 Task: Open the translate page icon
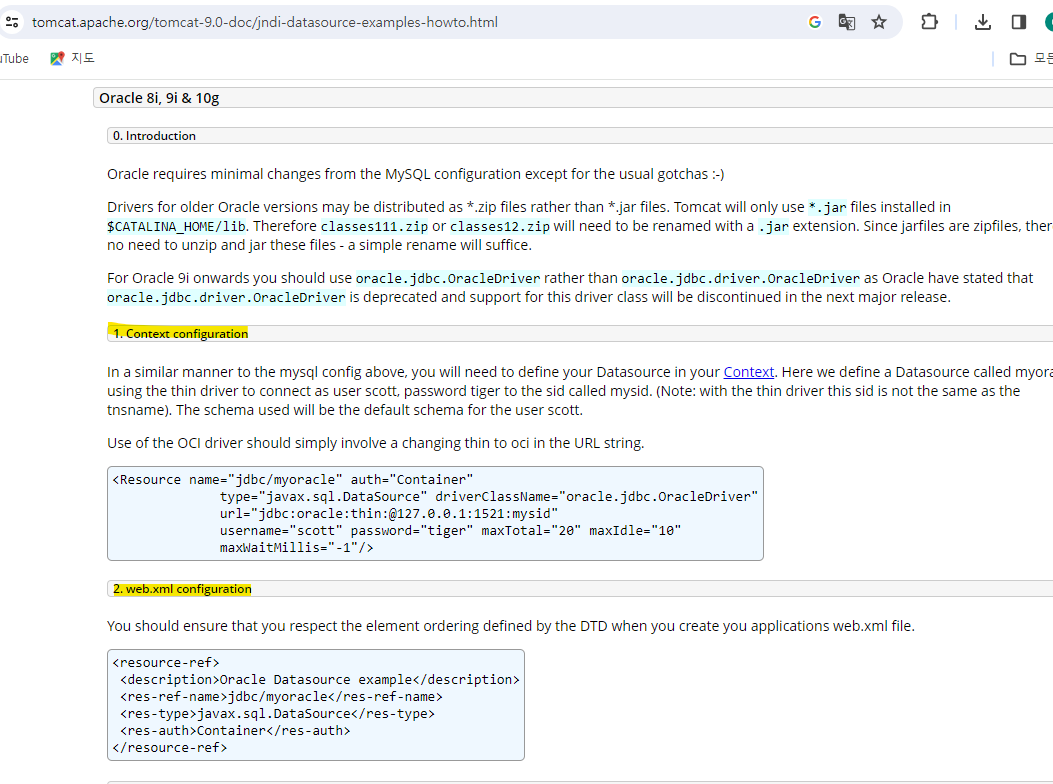click(847, 22)
